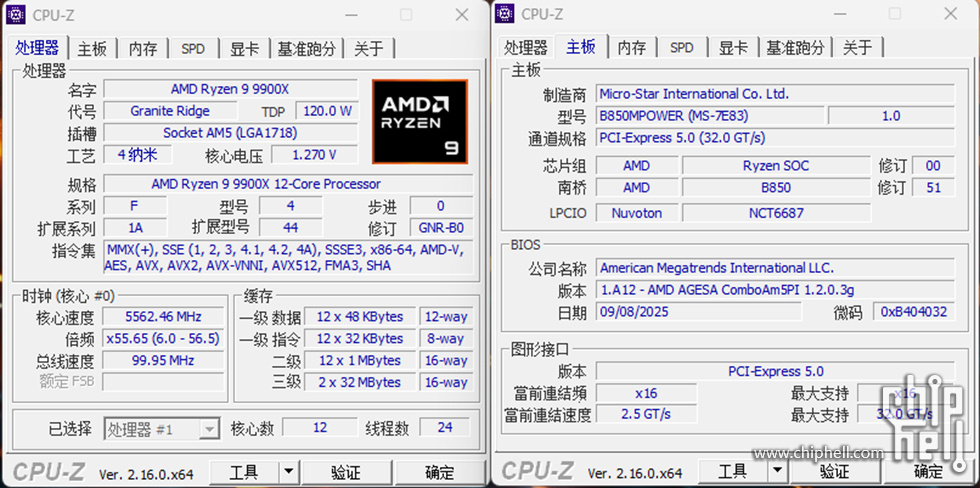Click the 1.270 V core voltage value

pyautogui.click(x=314, y=154)
